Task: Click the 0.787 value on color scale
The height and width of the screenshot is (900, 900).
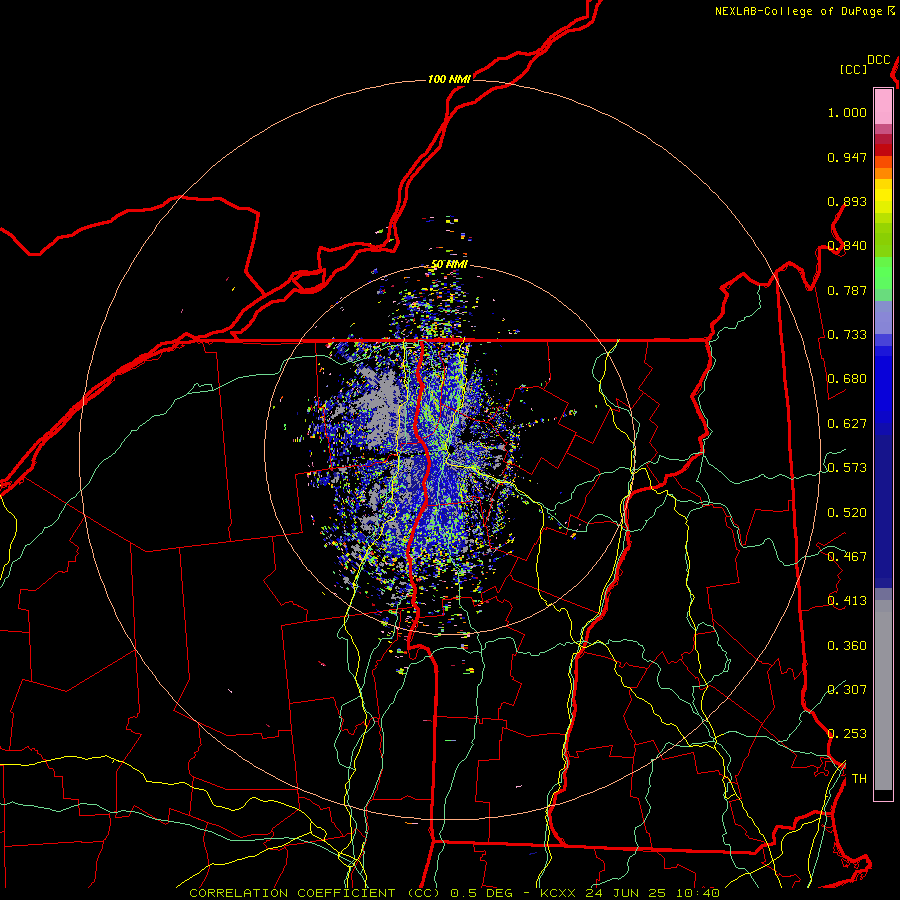Action: click(847, 290)
